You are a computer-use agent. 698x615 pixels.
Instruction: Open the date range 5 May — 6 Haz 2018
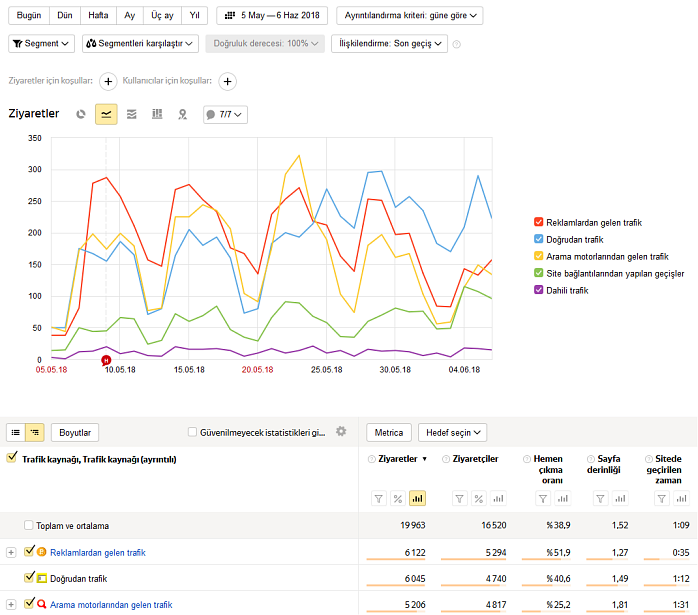[x=272, y=16]
